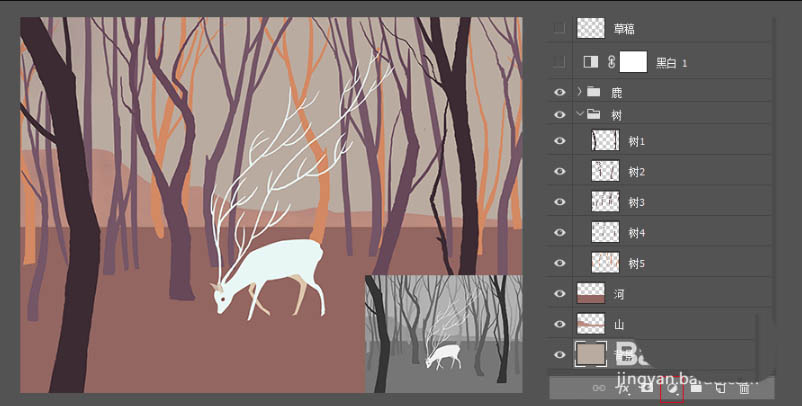802x406 pixels.
Task: Select the 树2 layer thumbnail
Action: tap(606, 171)
